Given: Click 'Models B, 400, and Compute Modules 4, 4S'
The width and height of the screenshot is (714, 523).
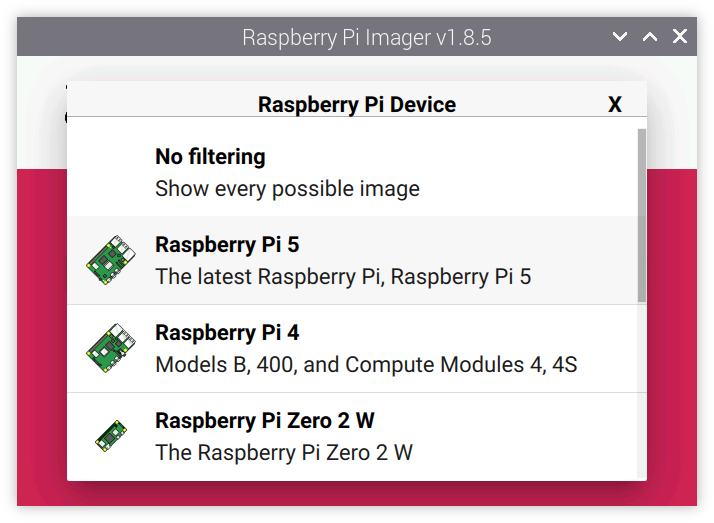Looking at the screenshot, I should (366, 365).
